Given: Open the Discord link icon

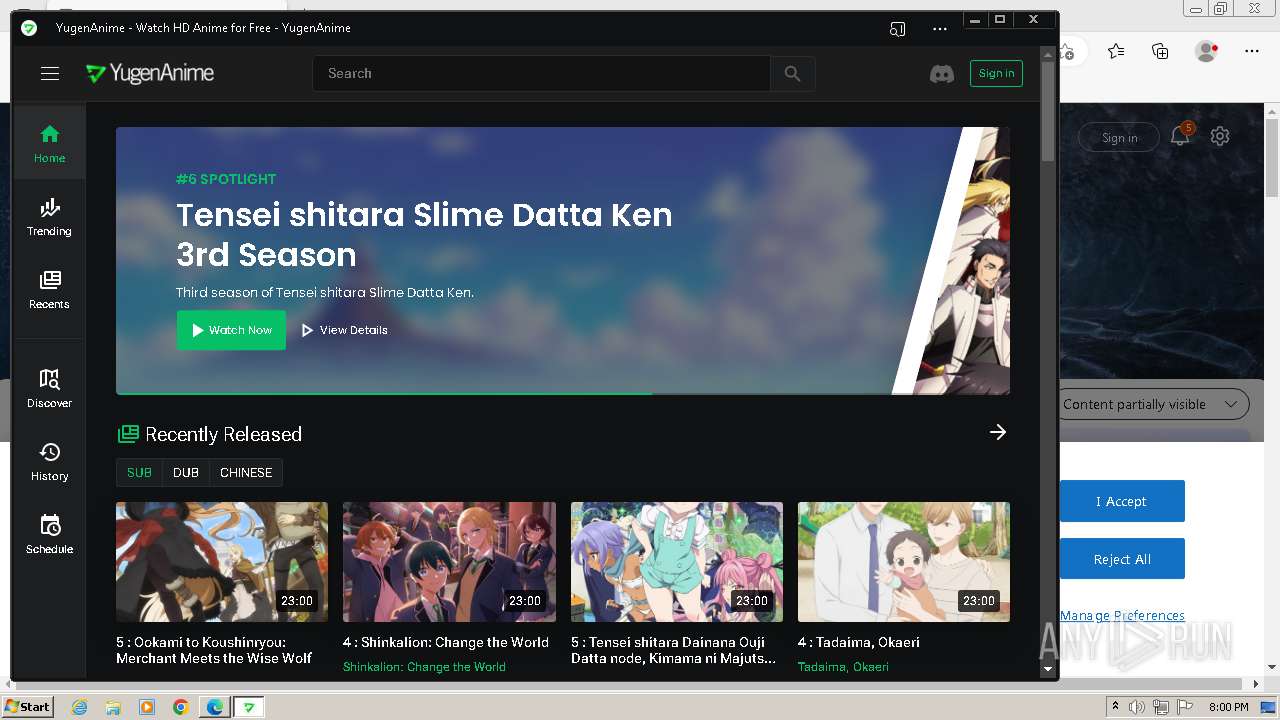Looking at the screenshot, I should click(942, 73).
